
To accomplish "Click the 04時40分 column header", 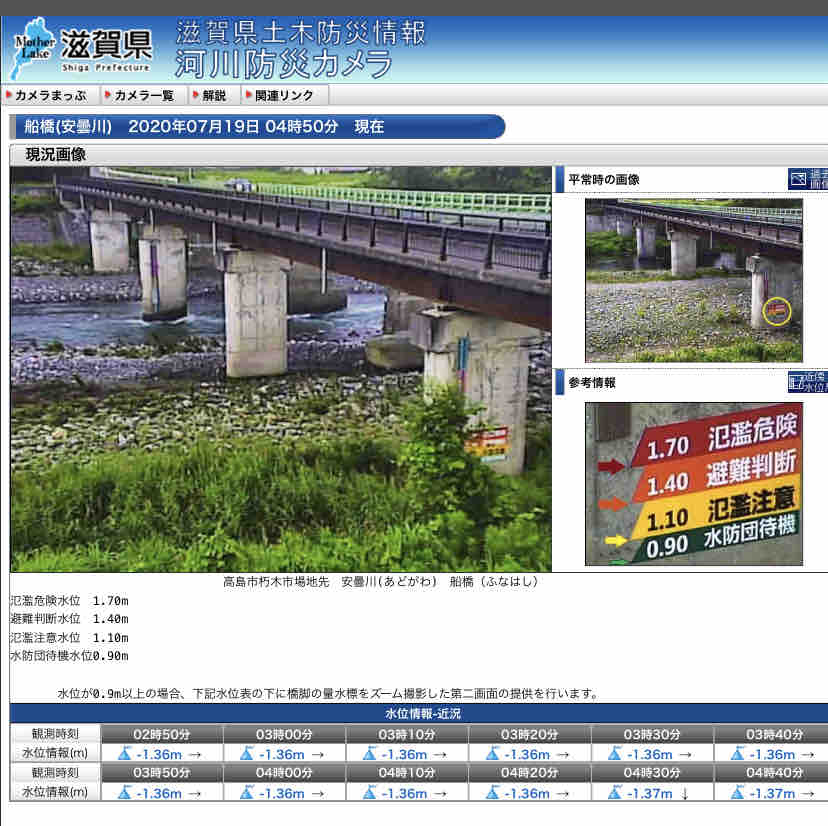I will [x=771, y=773].
